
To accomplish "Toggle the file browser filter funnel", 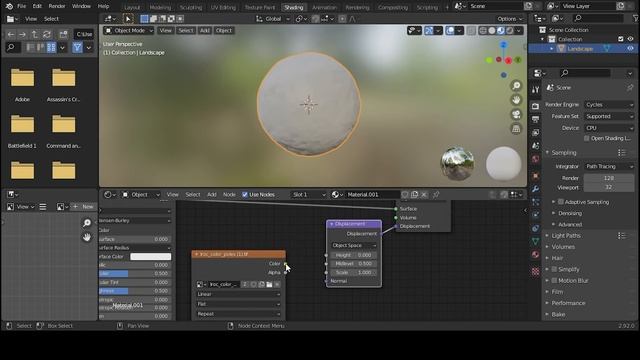I will pos(77,48).
